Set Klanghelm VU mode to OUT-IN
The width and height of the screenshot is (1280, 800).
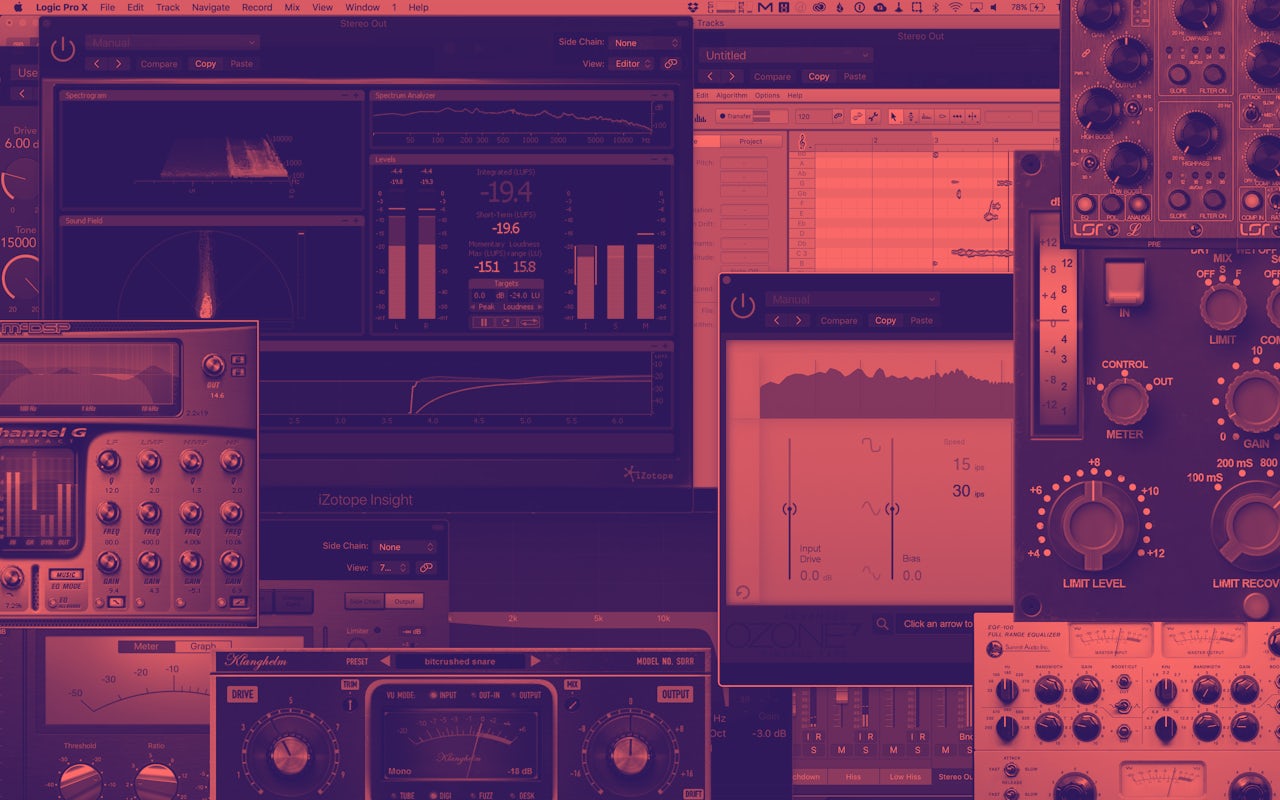[484, 695]
